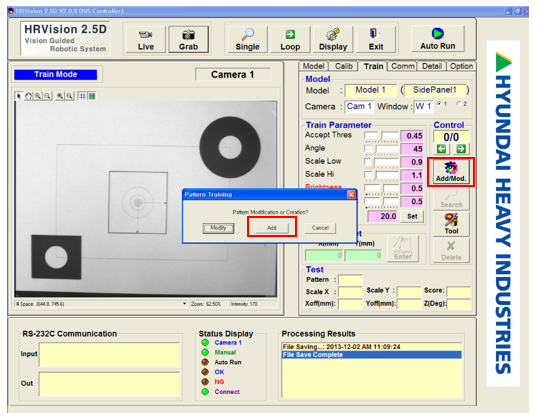The height and width of the screenshot is (419, 538).
Task: Close the Pattern Training dialog
Action: [351, 195]
